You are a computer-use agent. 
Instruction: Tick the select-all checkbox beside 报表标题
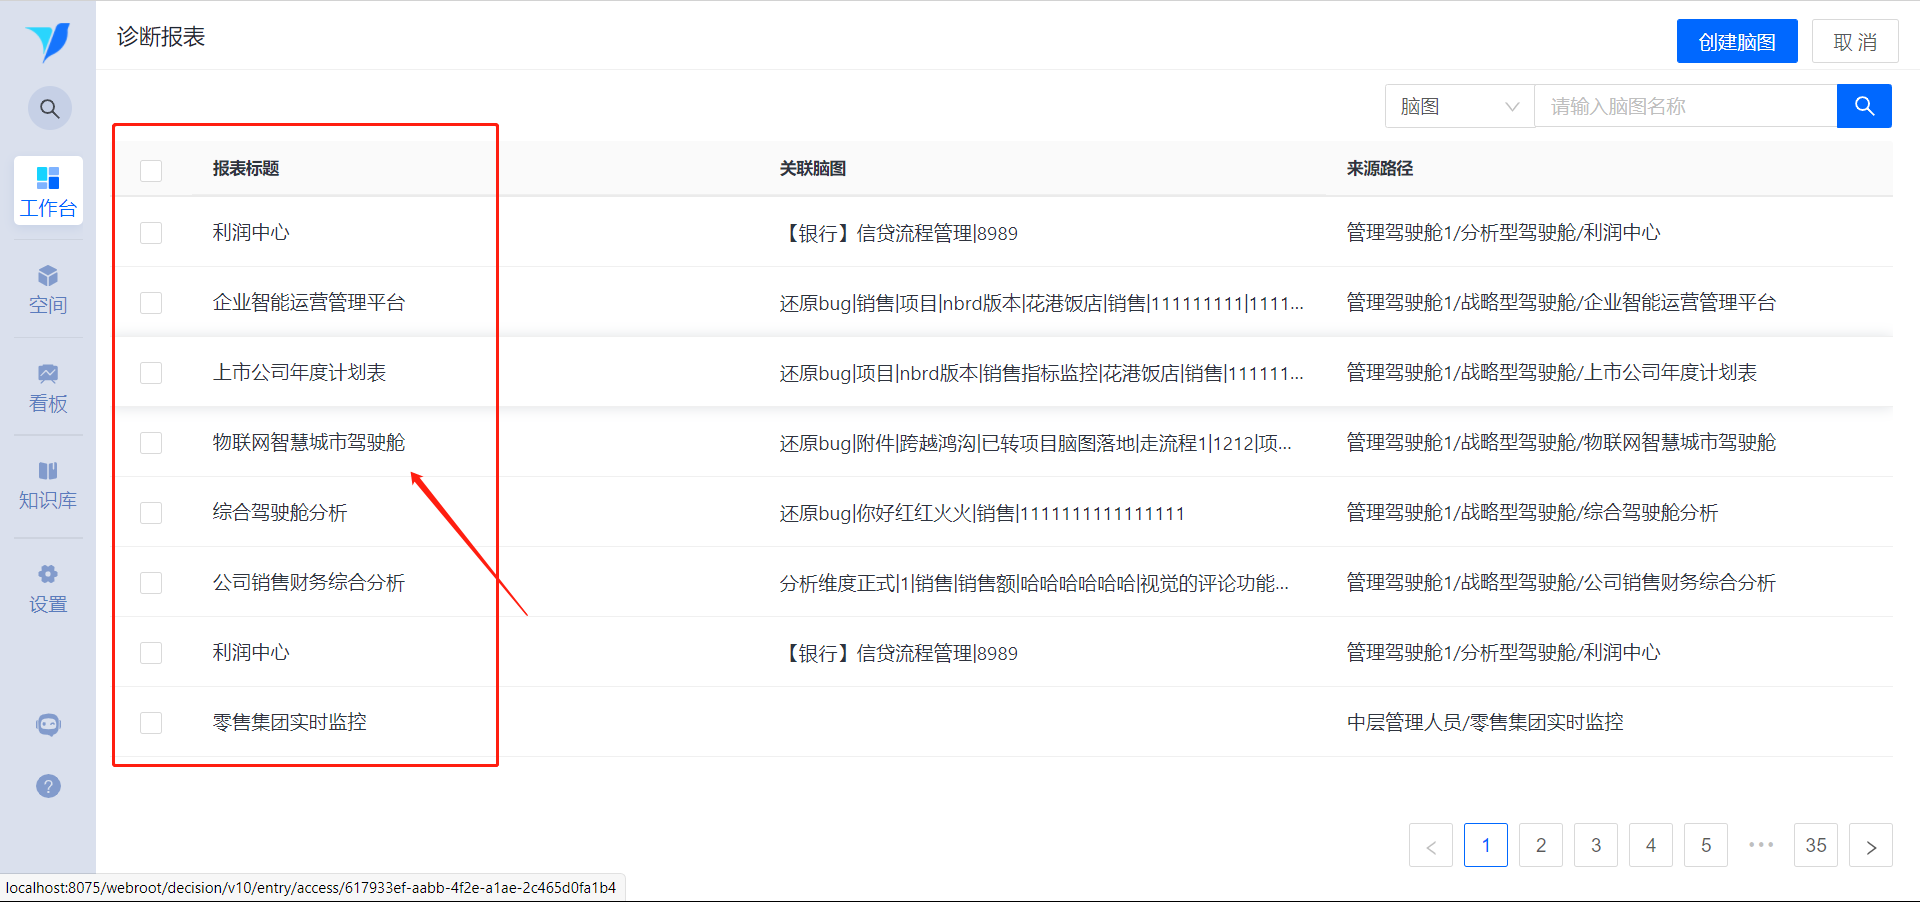point(151,171)
